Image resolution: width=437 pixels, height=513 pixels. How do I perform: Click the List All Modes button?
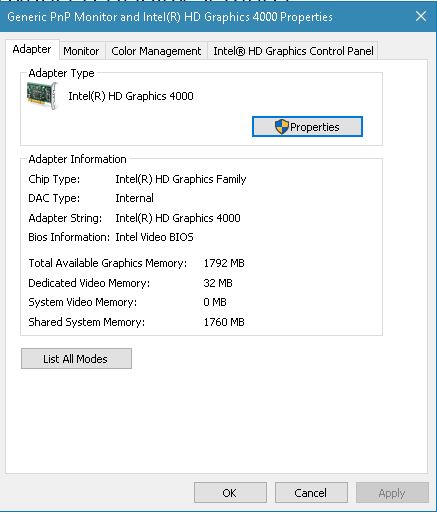coord(76,359)
